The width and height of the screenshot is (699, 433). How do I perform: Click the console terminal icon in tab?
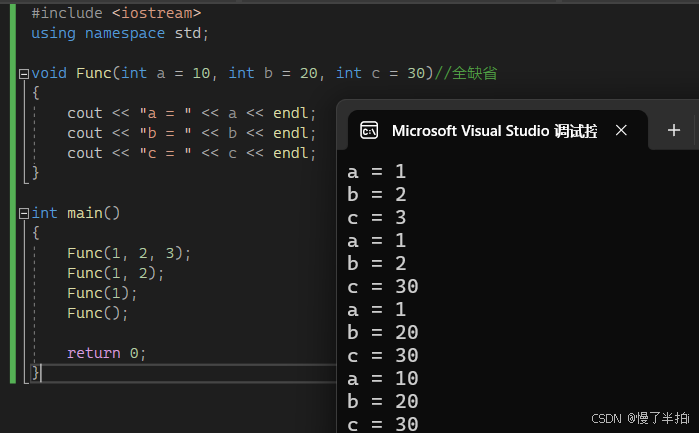(369, 131)
